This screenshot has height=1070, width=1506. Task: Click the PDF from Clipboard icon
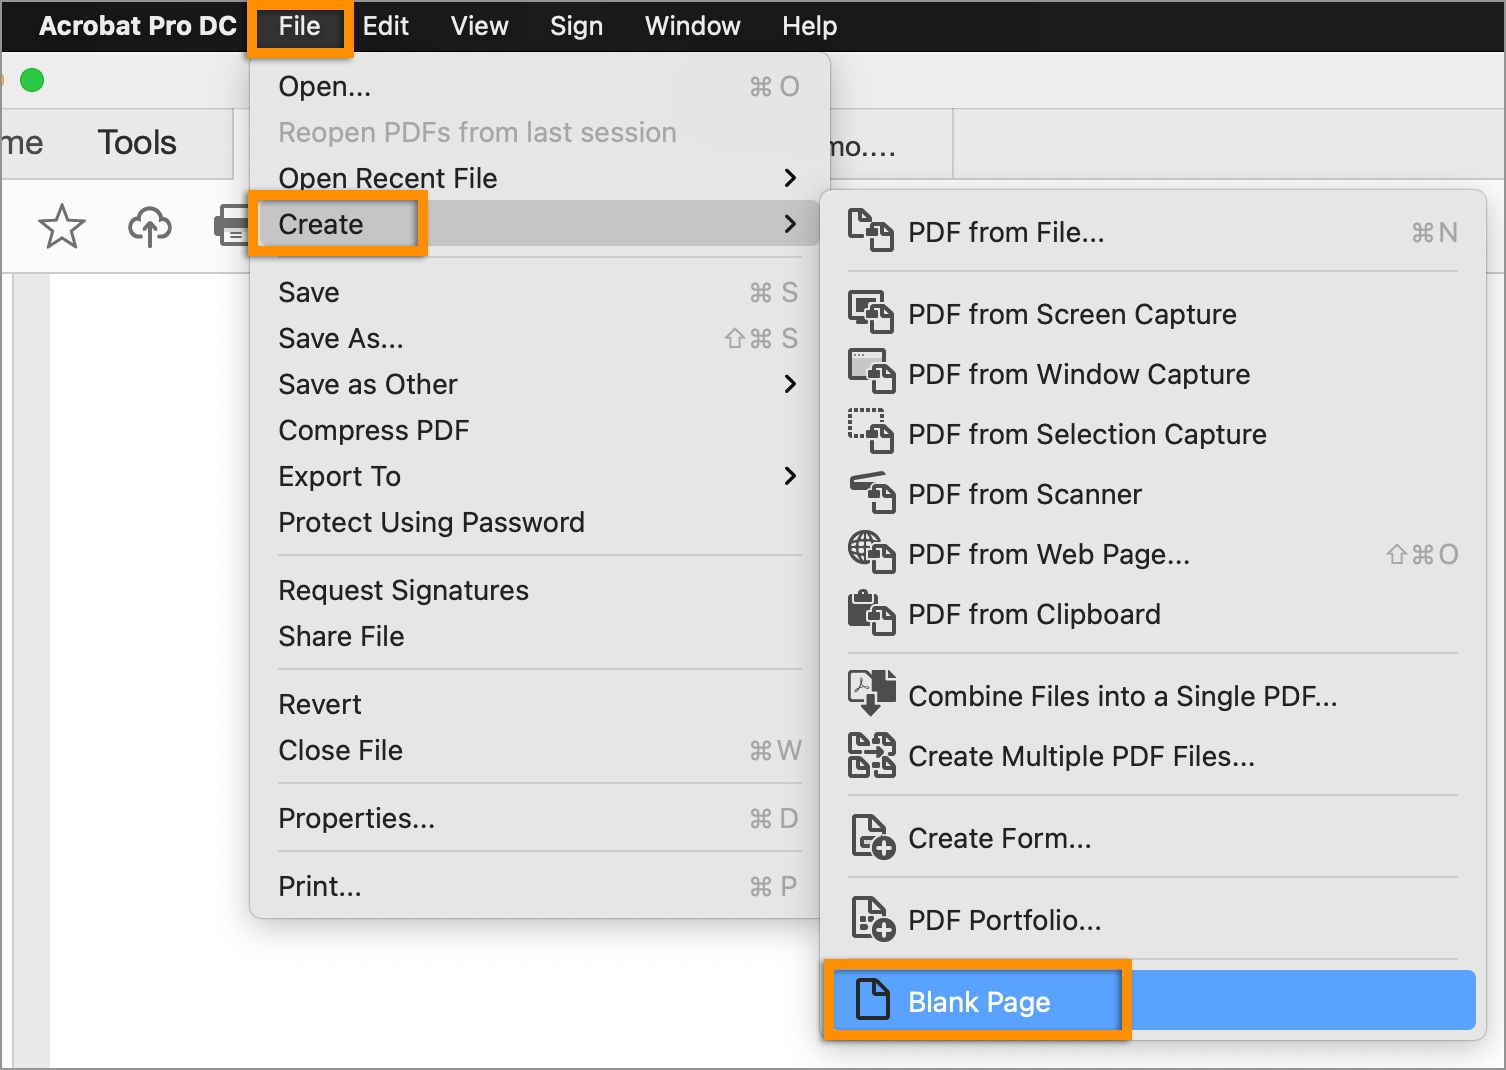click(870, 613)
